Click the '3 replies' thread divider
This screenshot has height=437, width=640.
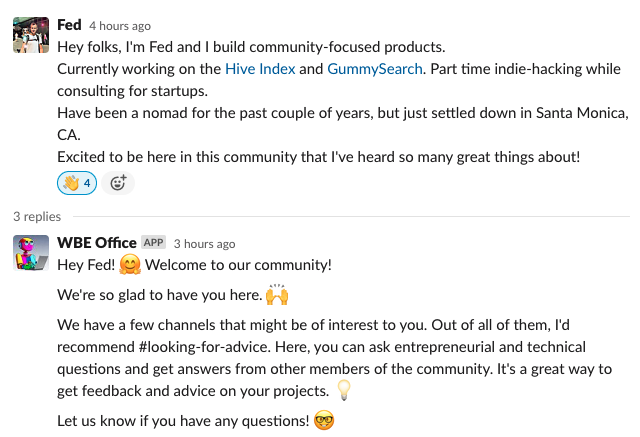click(x=37, y=216)
